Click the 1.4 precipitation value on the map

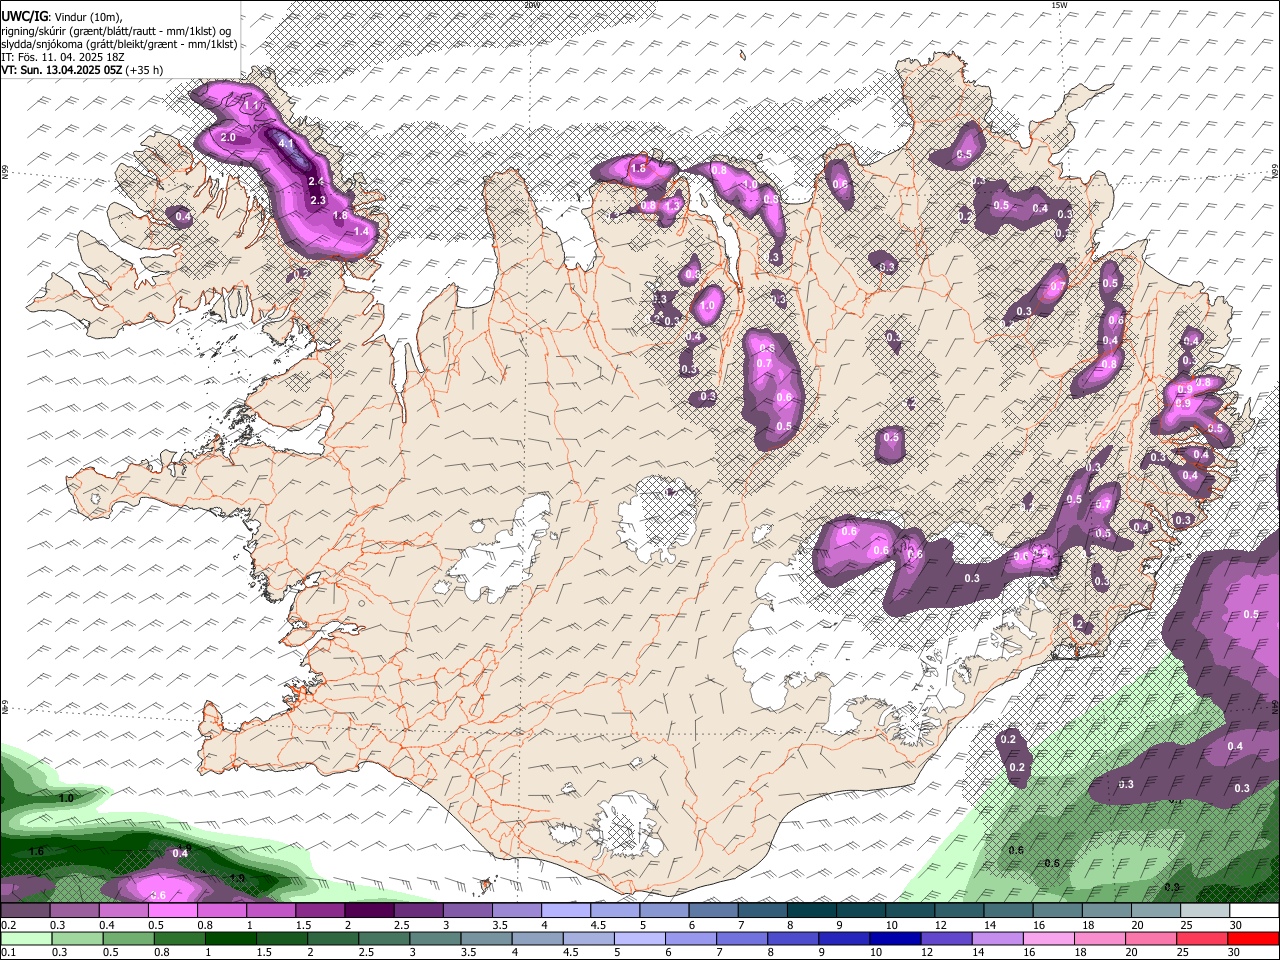(361, 231)
